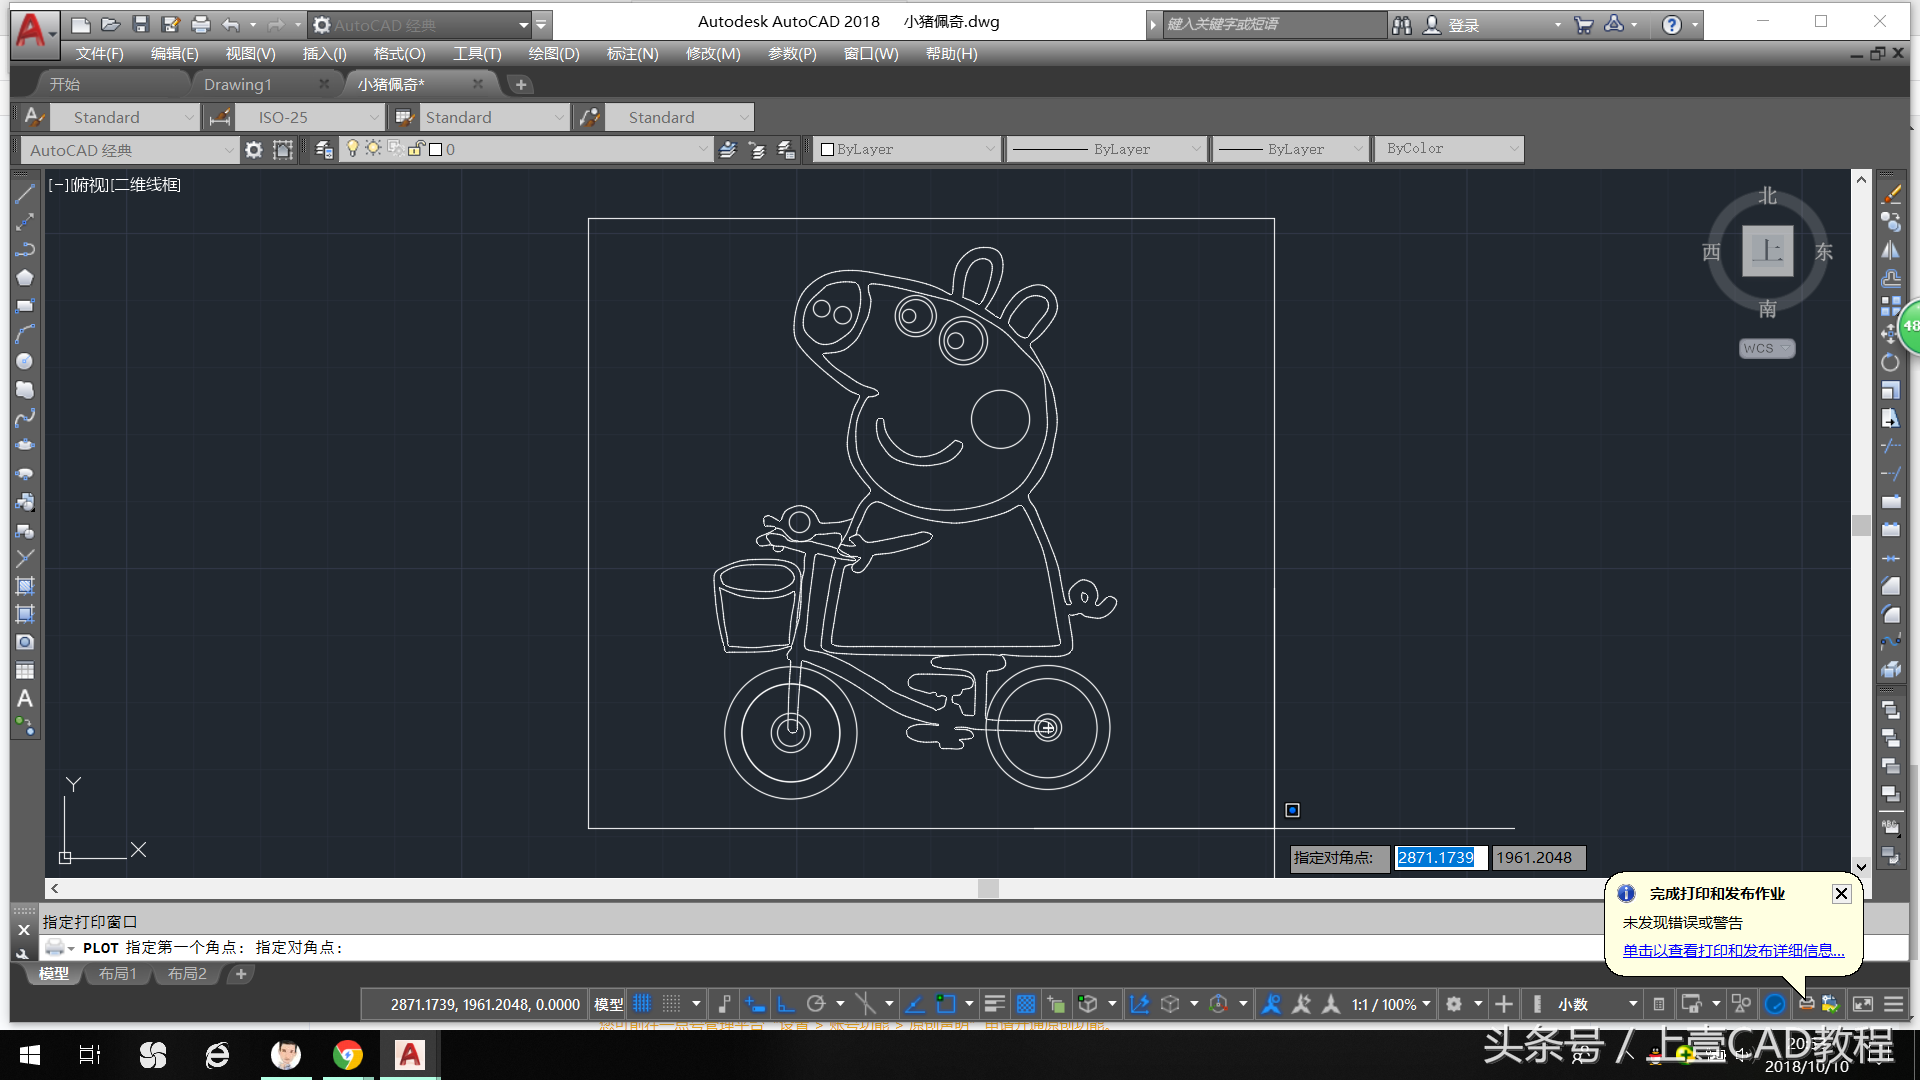Open the 修改(M) menu

(x=713, y=54)
